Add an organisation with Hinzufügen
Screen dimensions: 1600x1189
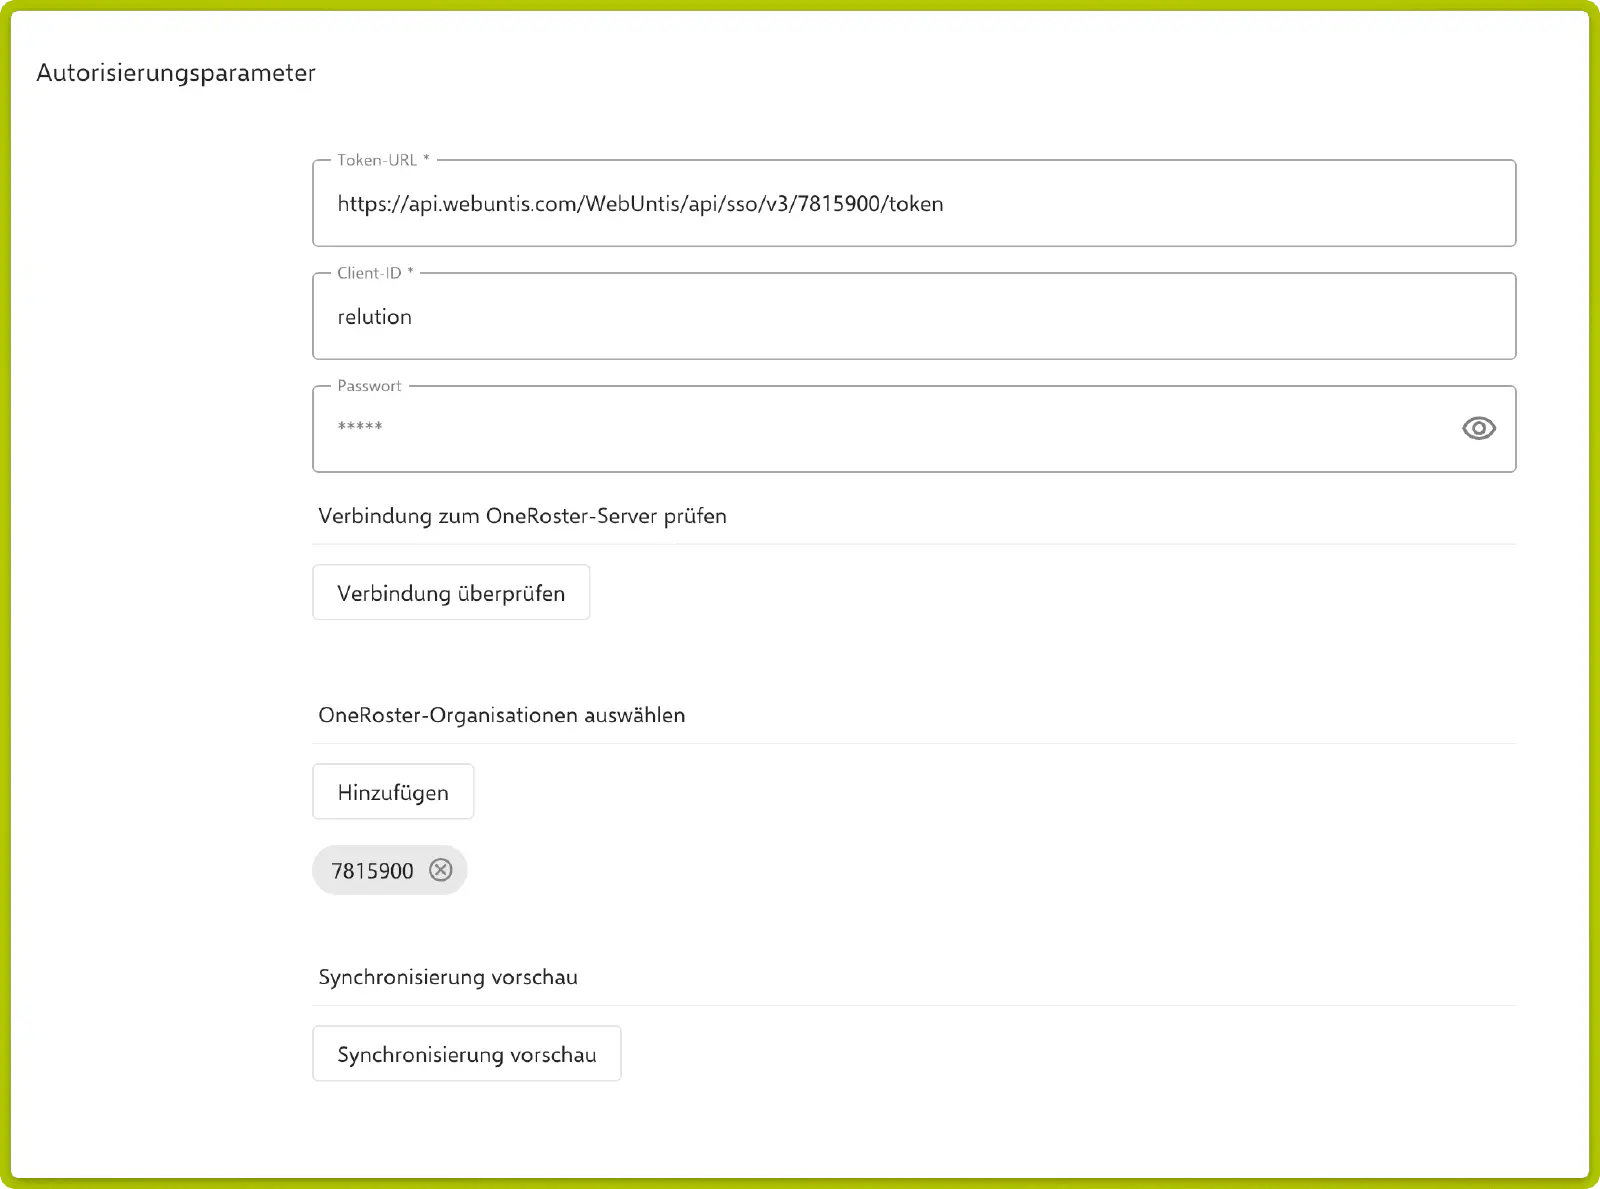click(393, 792)
